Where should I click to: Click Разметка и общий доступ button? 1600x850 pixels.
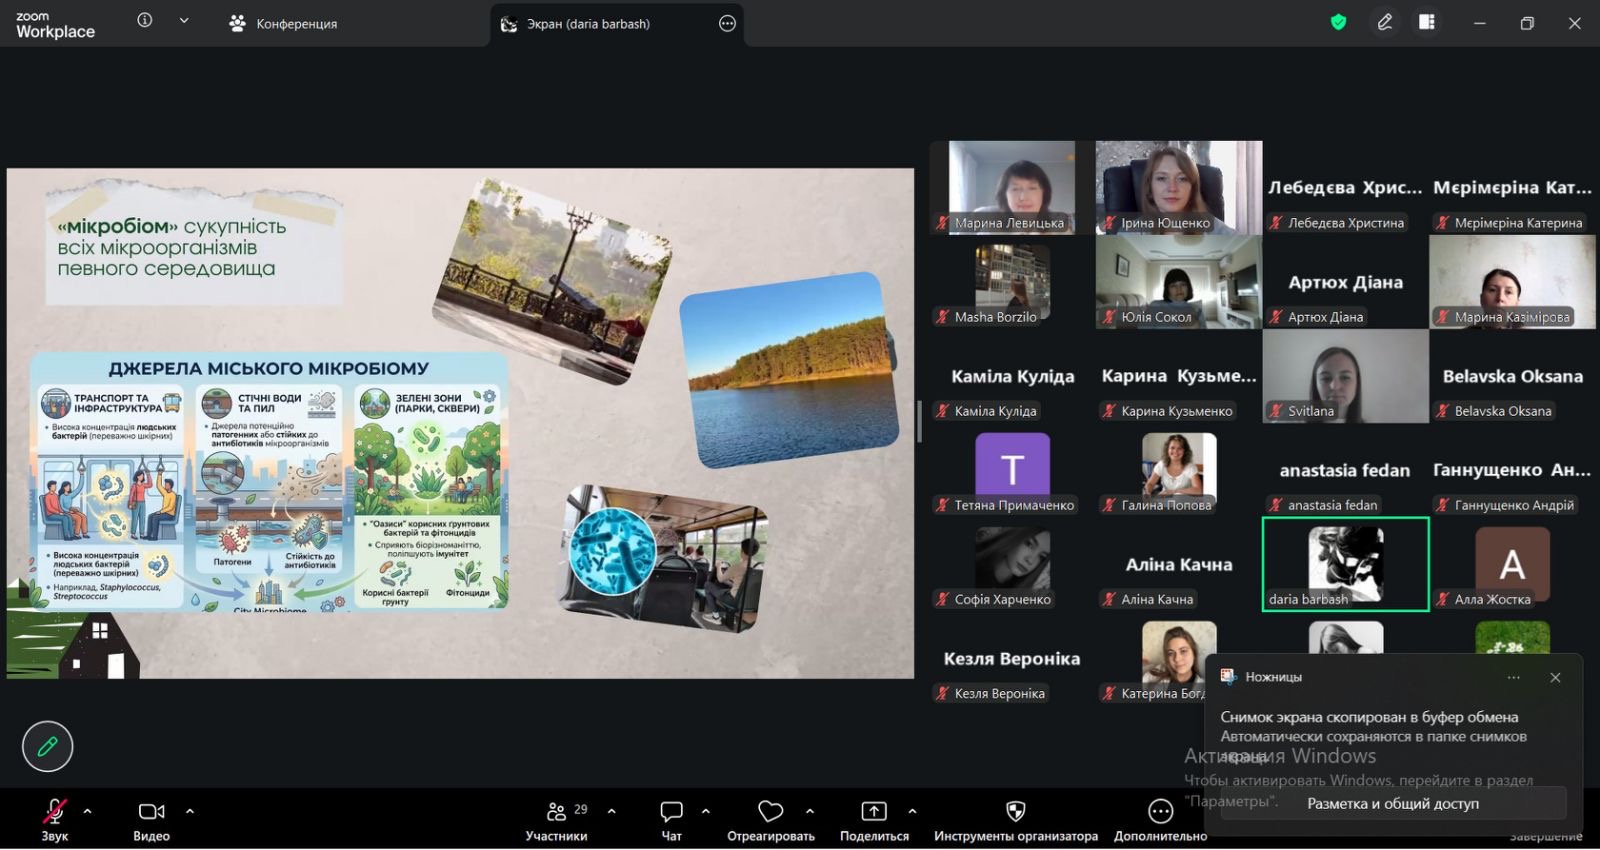1392,803
